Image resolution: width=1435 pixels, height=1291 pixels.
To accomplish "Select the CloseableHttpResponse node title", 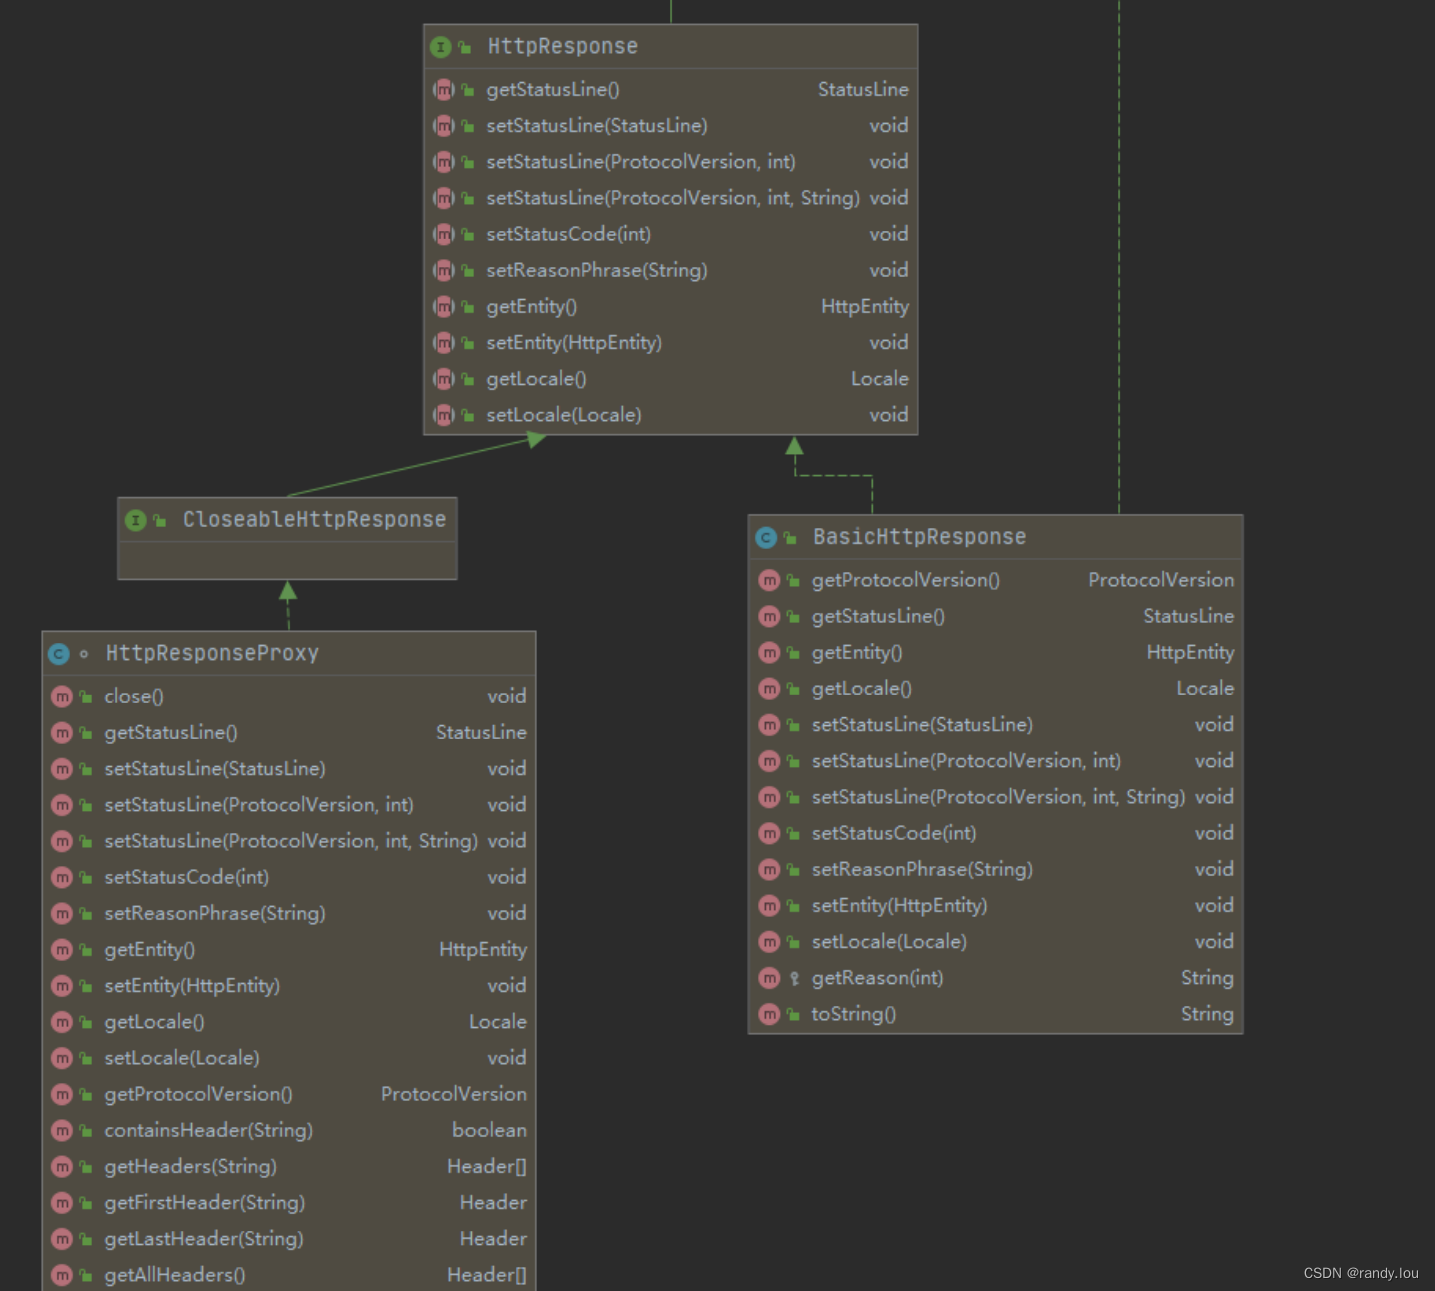I will click(314, 519).
